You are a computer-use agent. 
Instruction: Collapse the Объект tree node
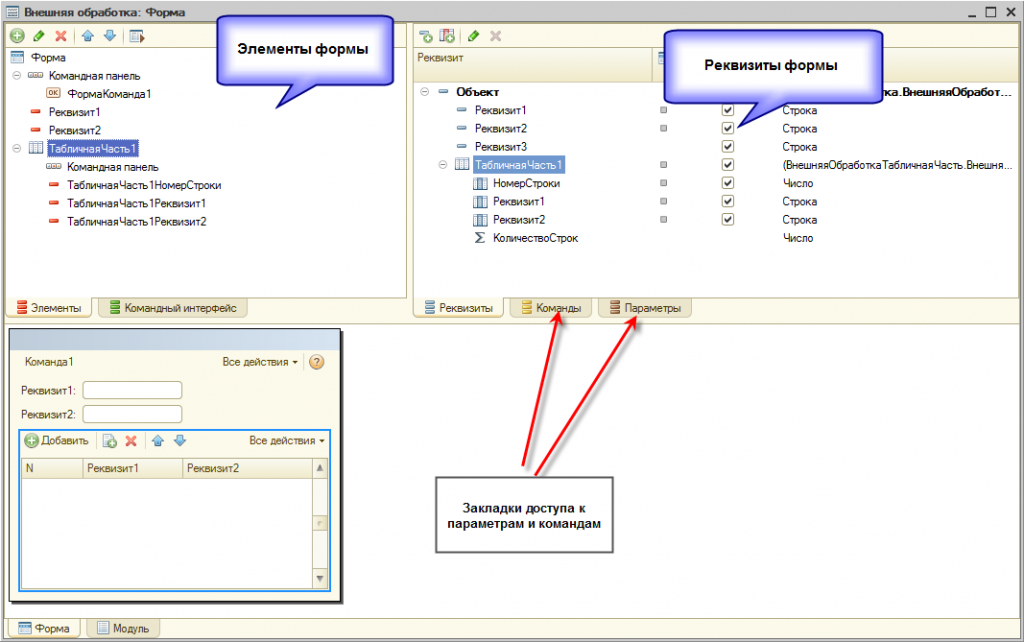coord(424,91)
